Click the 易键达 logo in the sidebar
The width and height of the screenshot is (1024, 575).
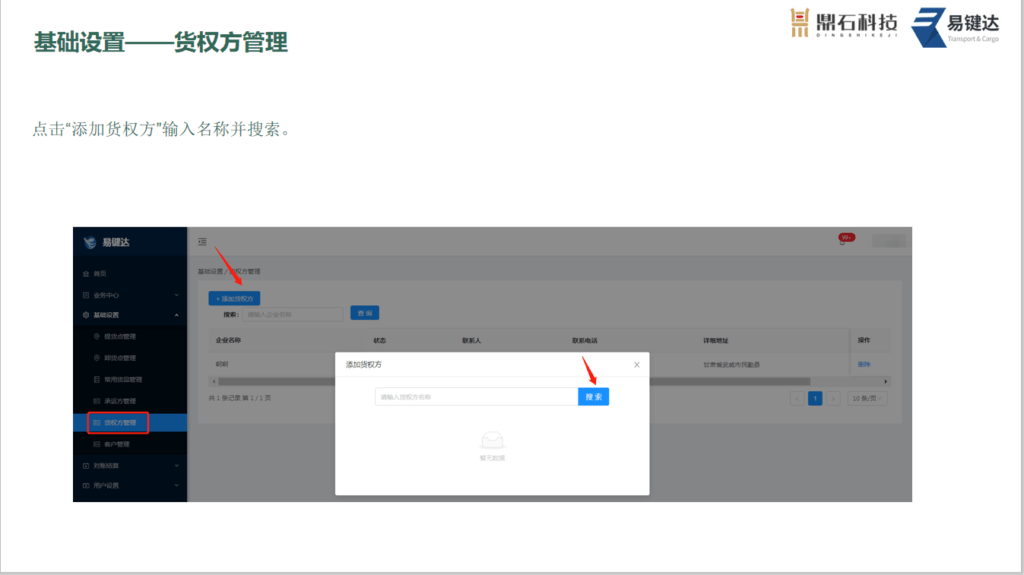tap(107, 242)
